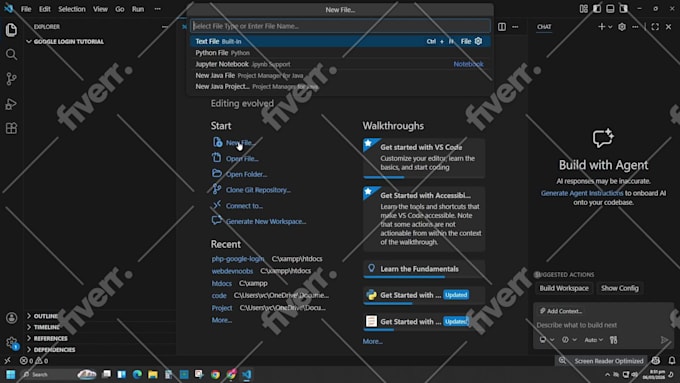
Task: Open the Manage gear in activity bar
Action: click(12, 343)
